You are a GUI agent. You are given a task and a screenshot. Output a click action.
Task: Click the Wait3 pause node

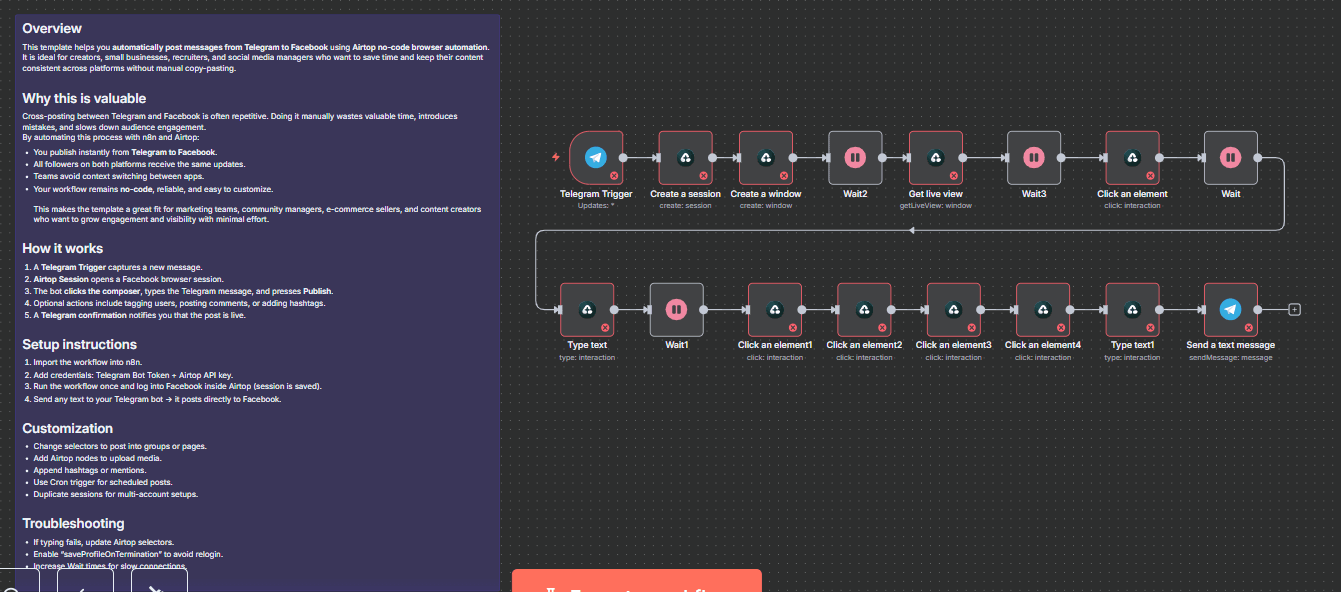click(1033, 157)
